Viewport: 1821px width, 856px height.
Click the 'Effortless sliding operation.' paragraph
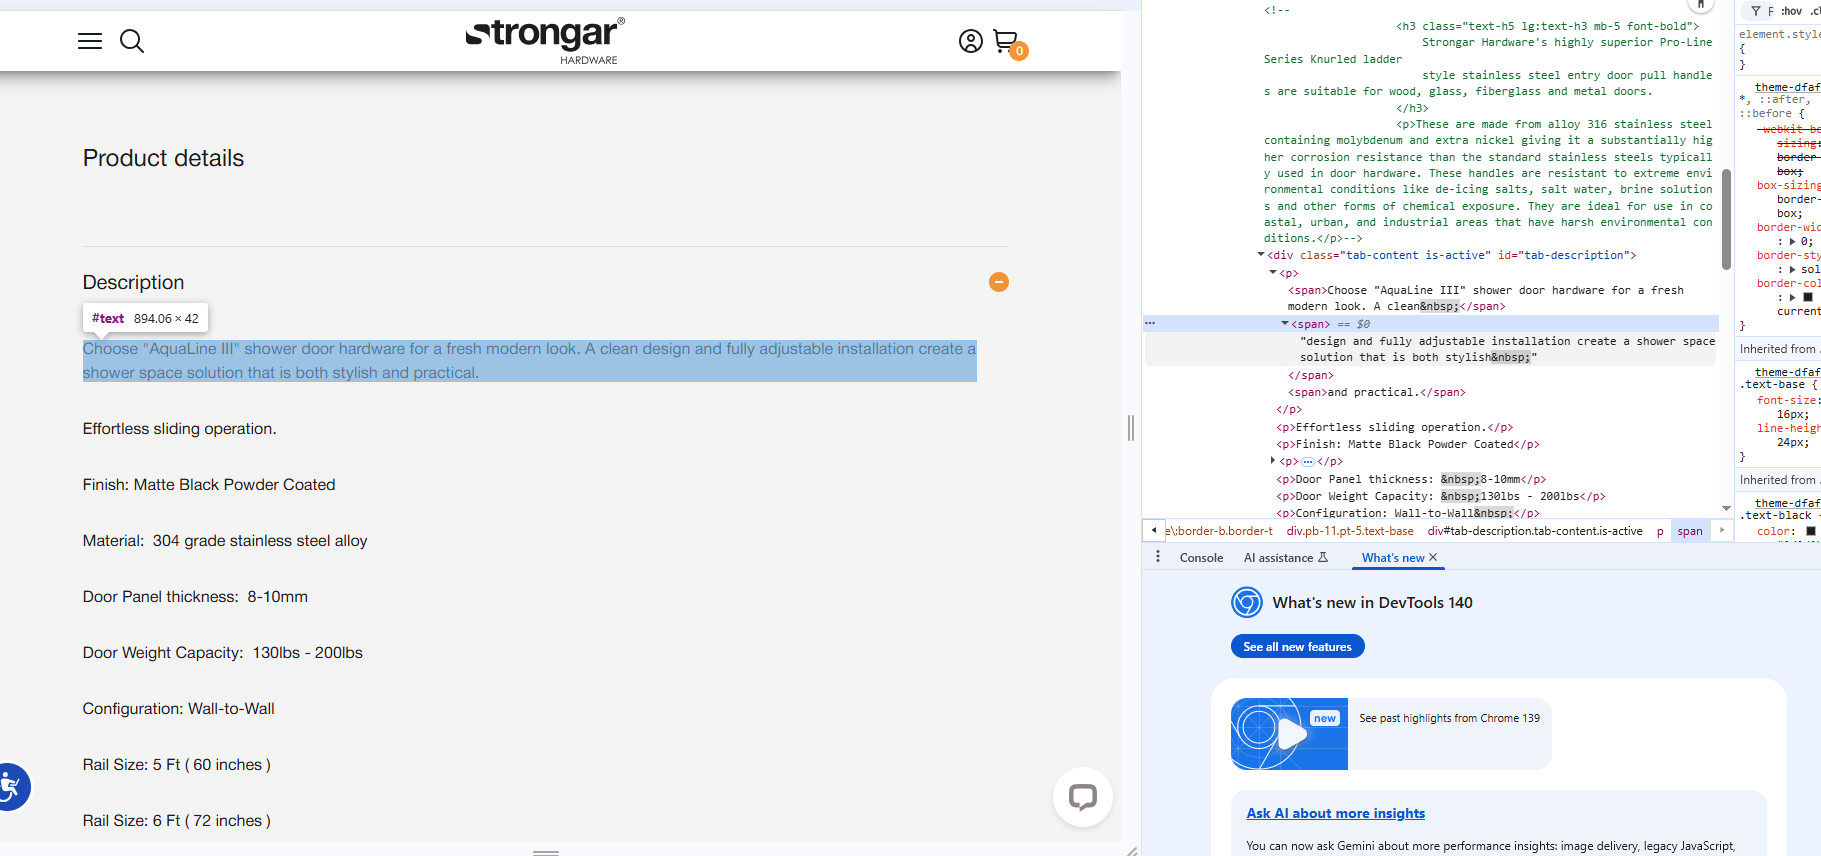180,429
